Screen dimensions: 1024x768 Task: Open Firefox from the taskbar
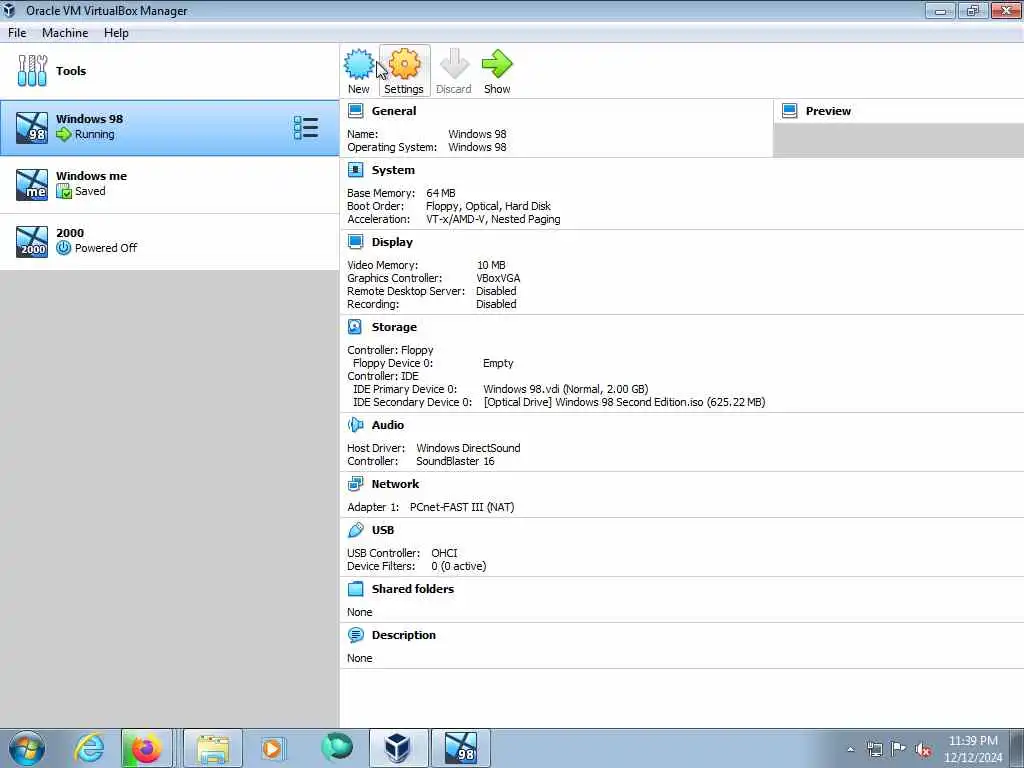tap(146, 748)
